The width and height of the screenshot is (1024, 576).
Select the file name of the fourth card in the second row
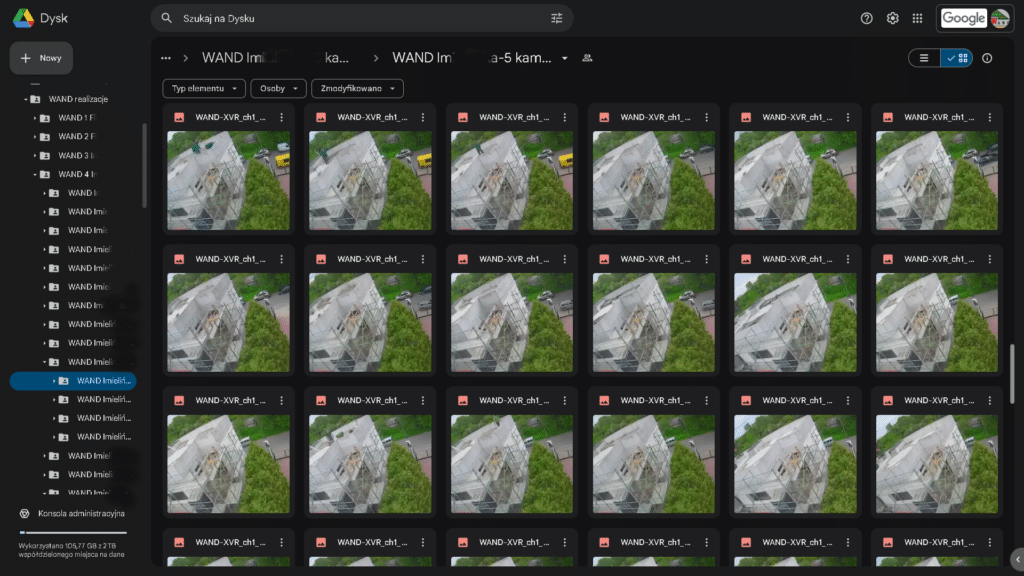tap(655, 259)
